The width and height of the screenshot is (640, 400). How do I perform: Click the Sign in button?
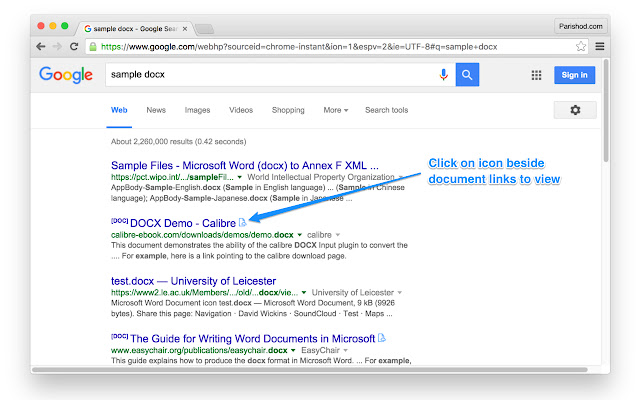coord(574,75)
